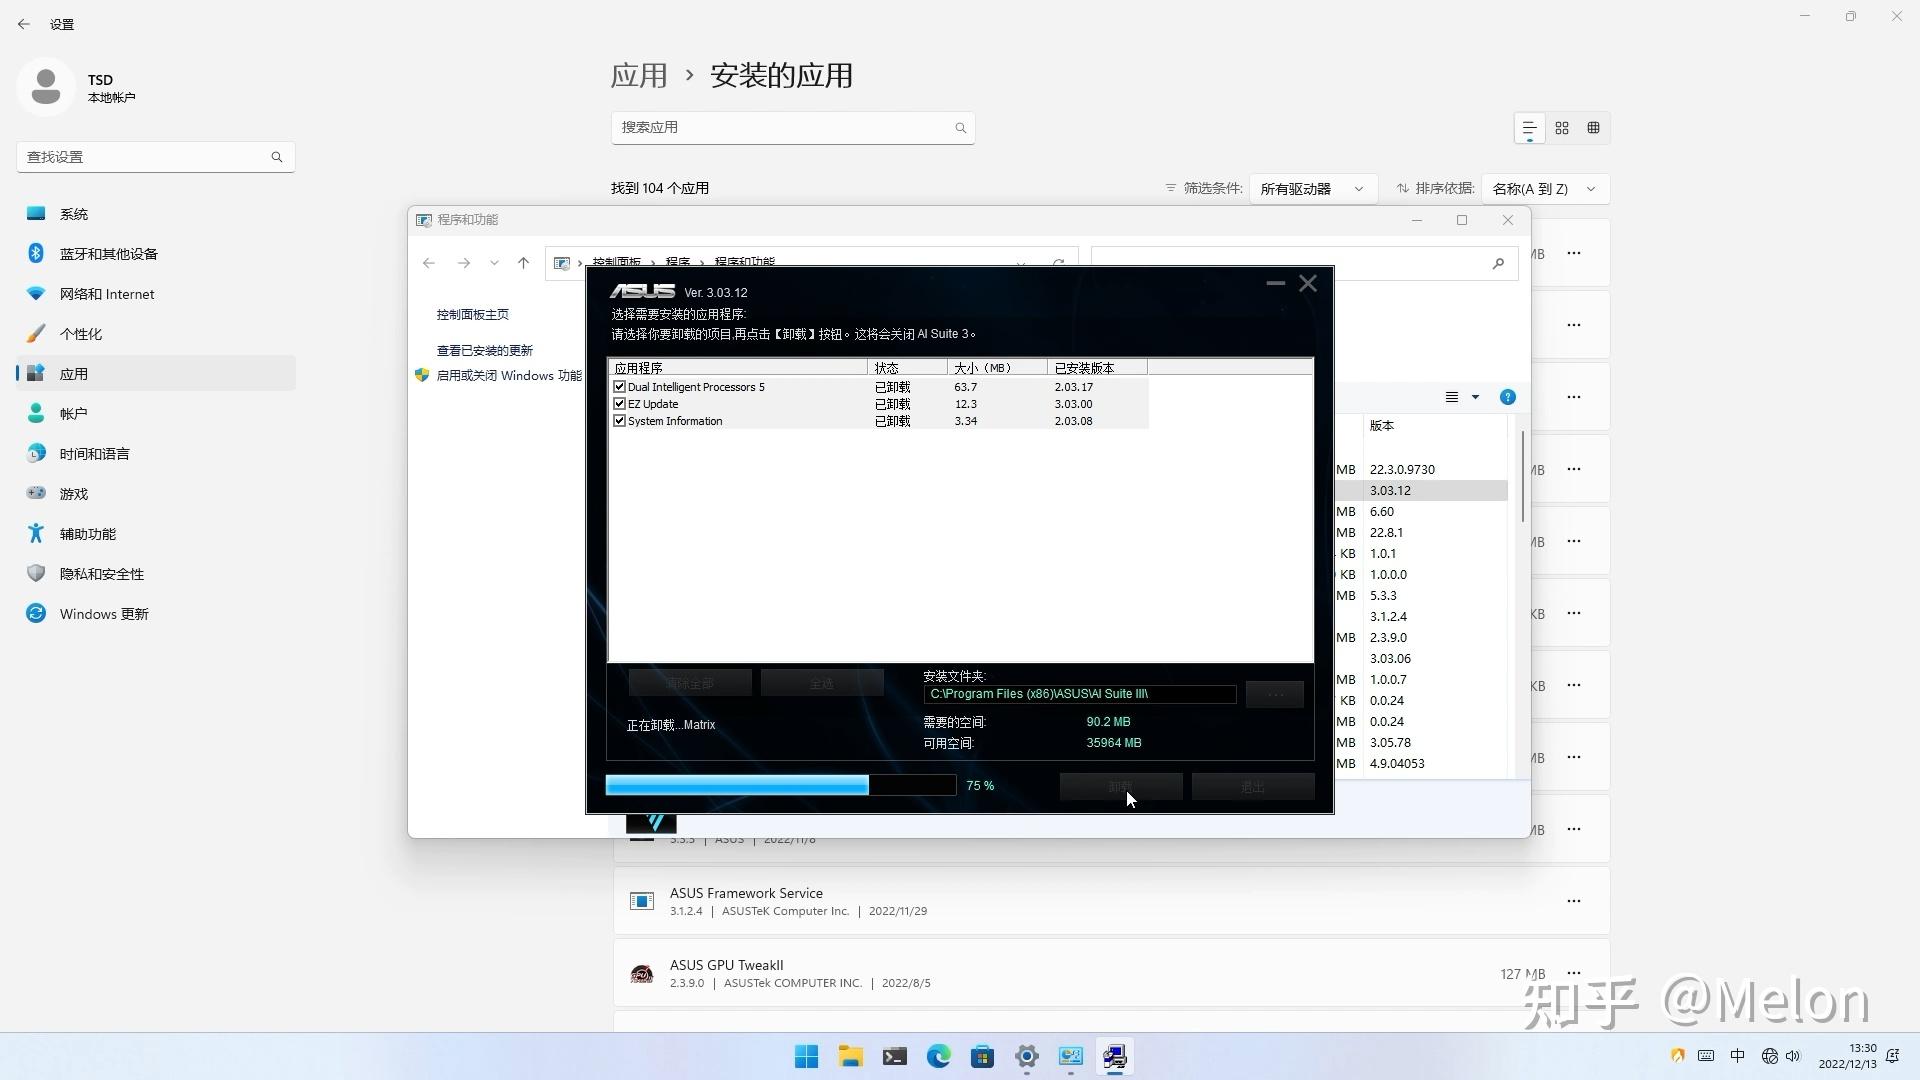Open more options for ASUS GPU TweakII
The height and width of the screenshot is (1080, 1920).
1573,973
